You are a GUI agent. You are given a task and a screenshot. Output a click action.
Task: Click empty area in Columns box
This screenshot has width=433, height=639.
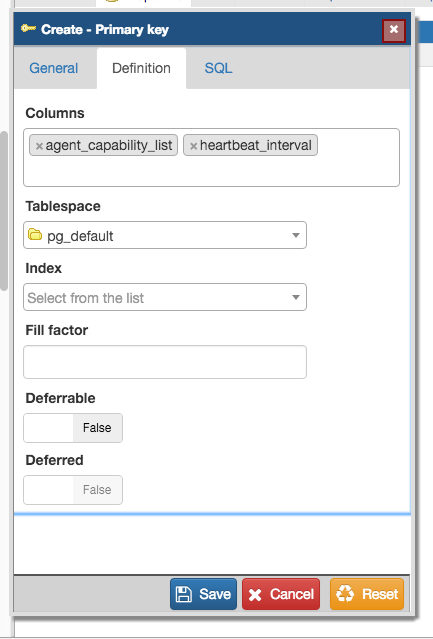211,172
